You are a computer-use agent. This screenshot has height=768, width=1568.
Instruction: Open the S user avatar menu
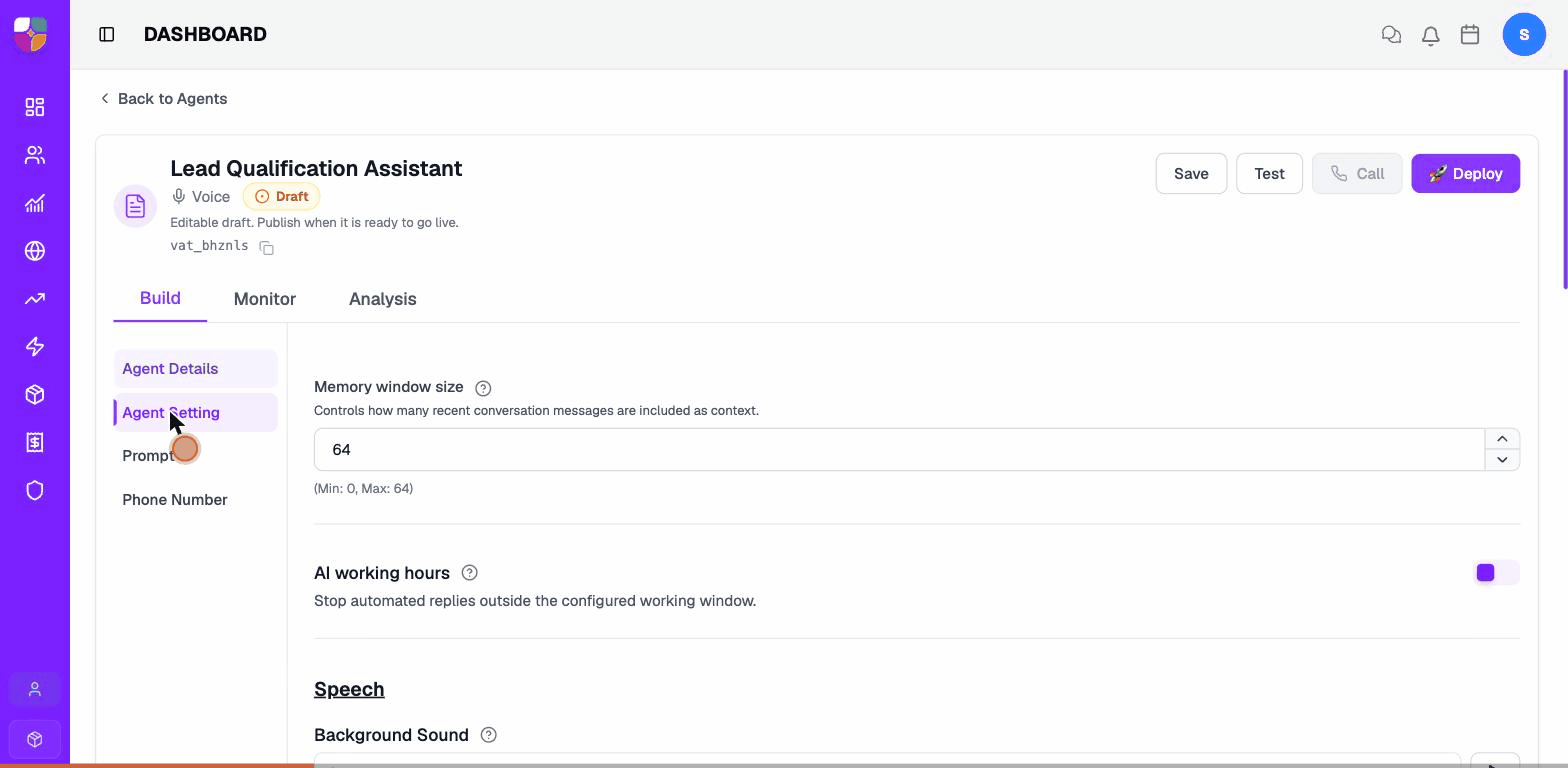click(1524, 34)
